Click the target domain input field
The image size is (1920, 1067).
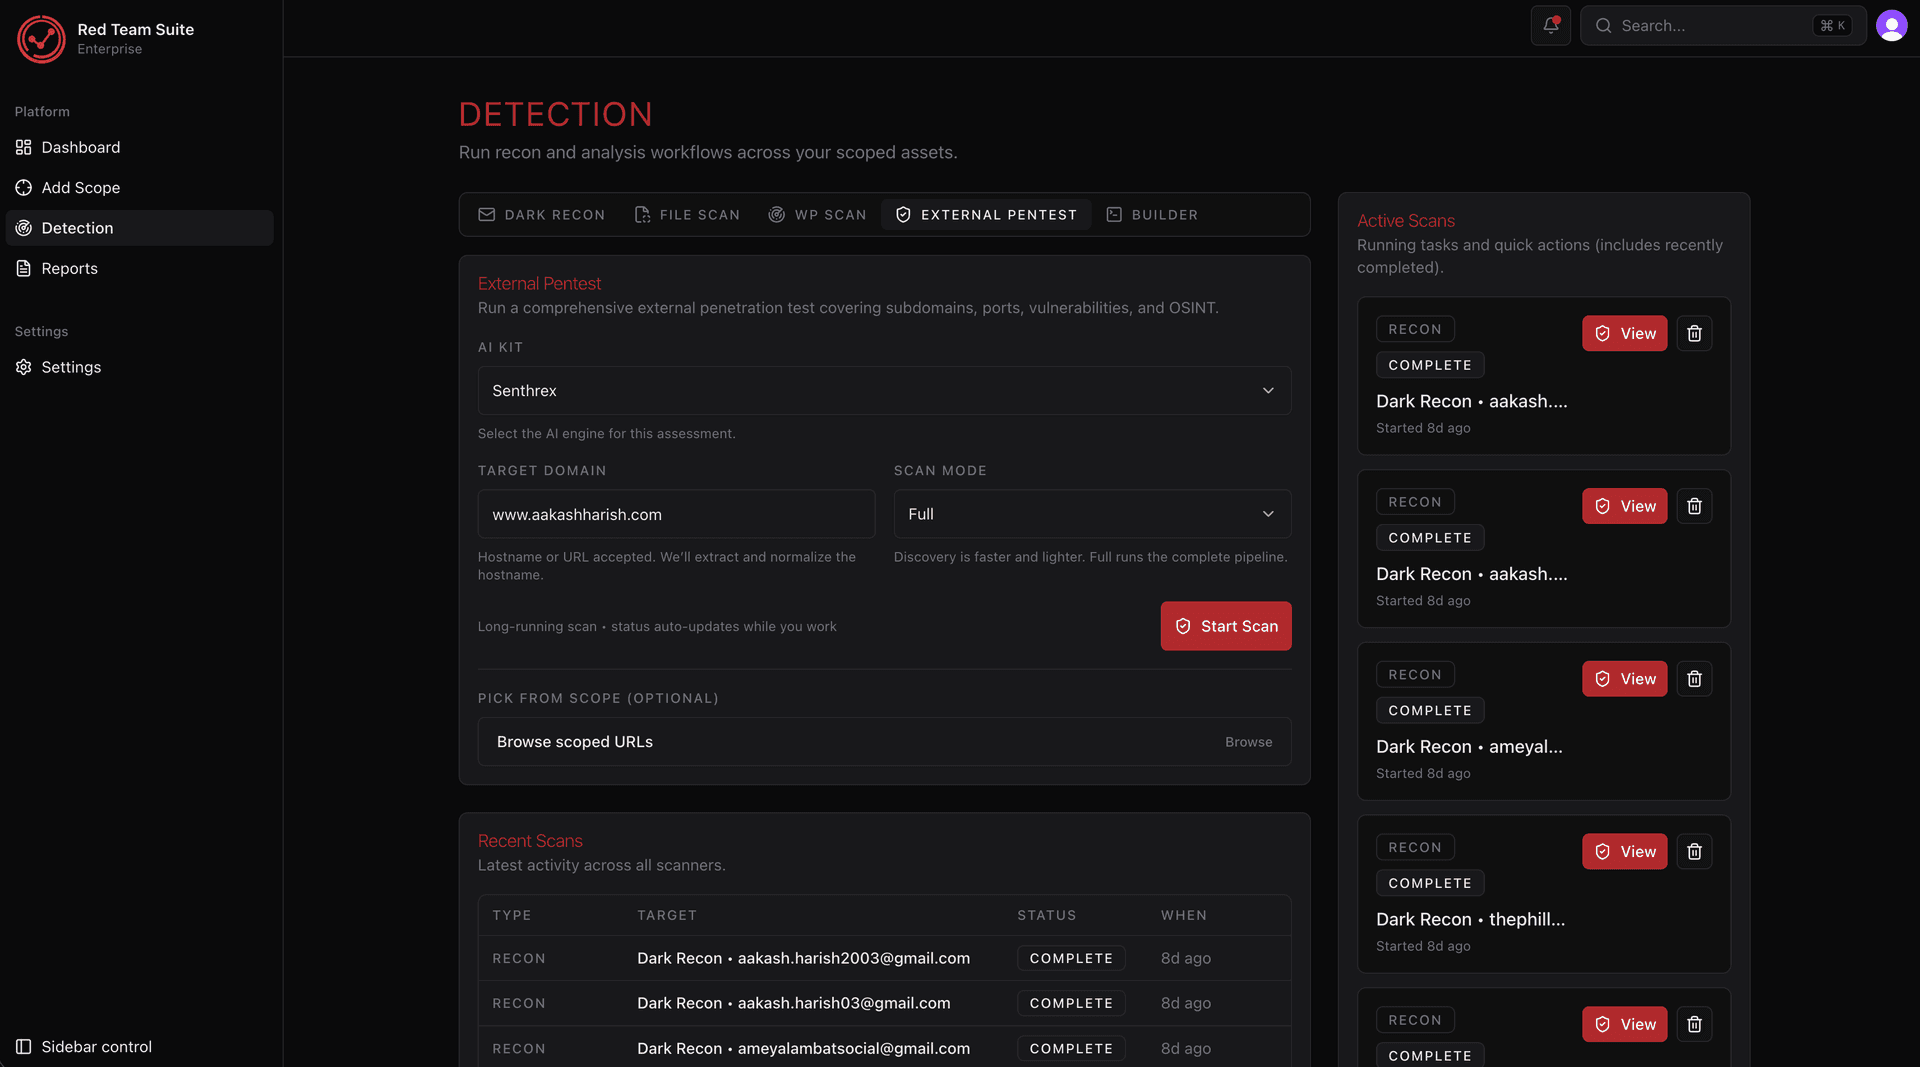coord(676,514)
